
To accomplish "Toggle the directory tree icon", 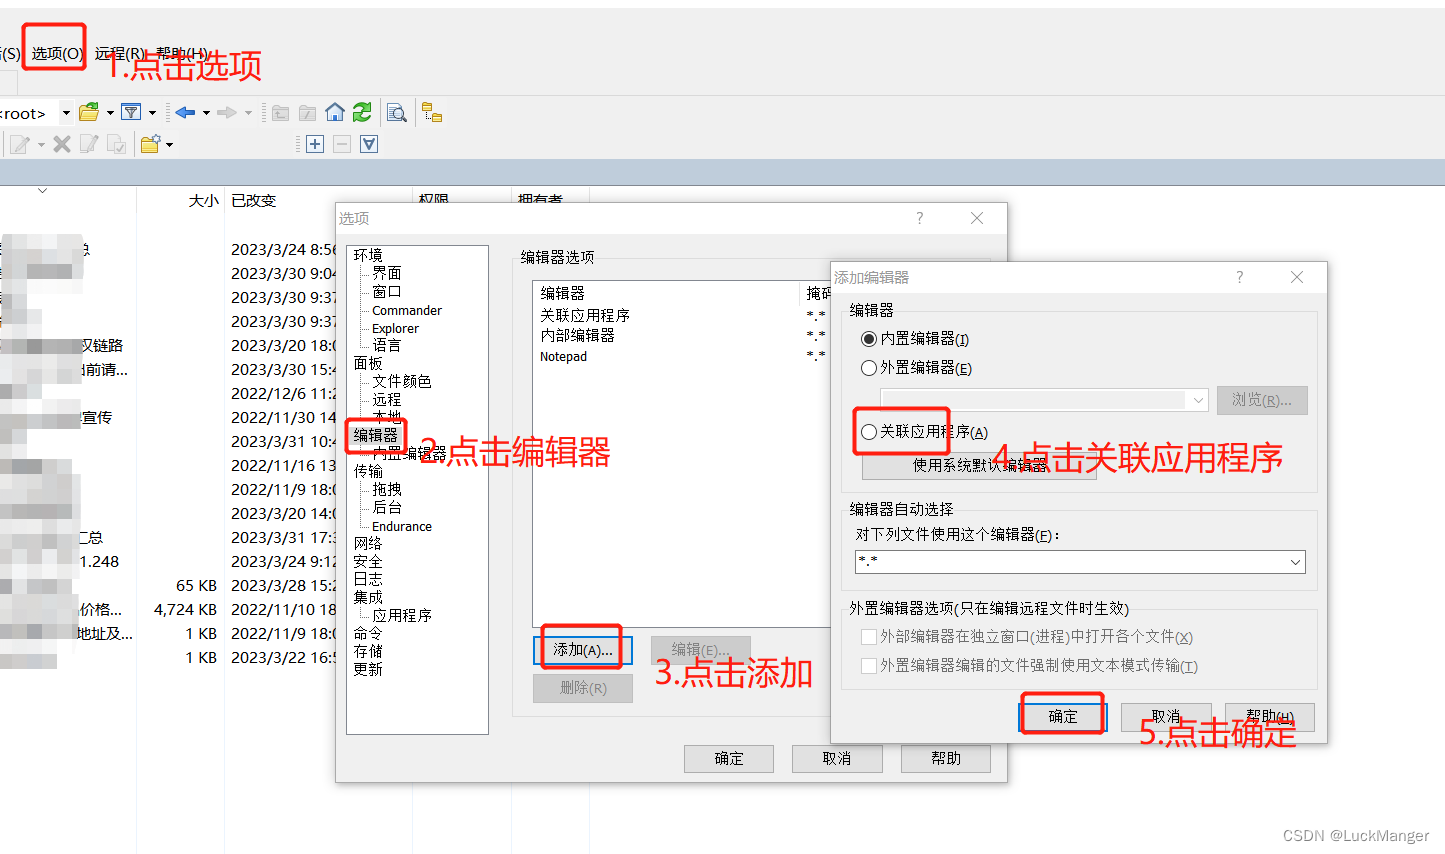I will click(432, 112).
